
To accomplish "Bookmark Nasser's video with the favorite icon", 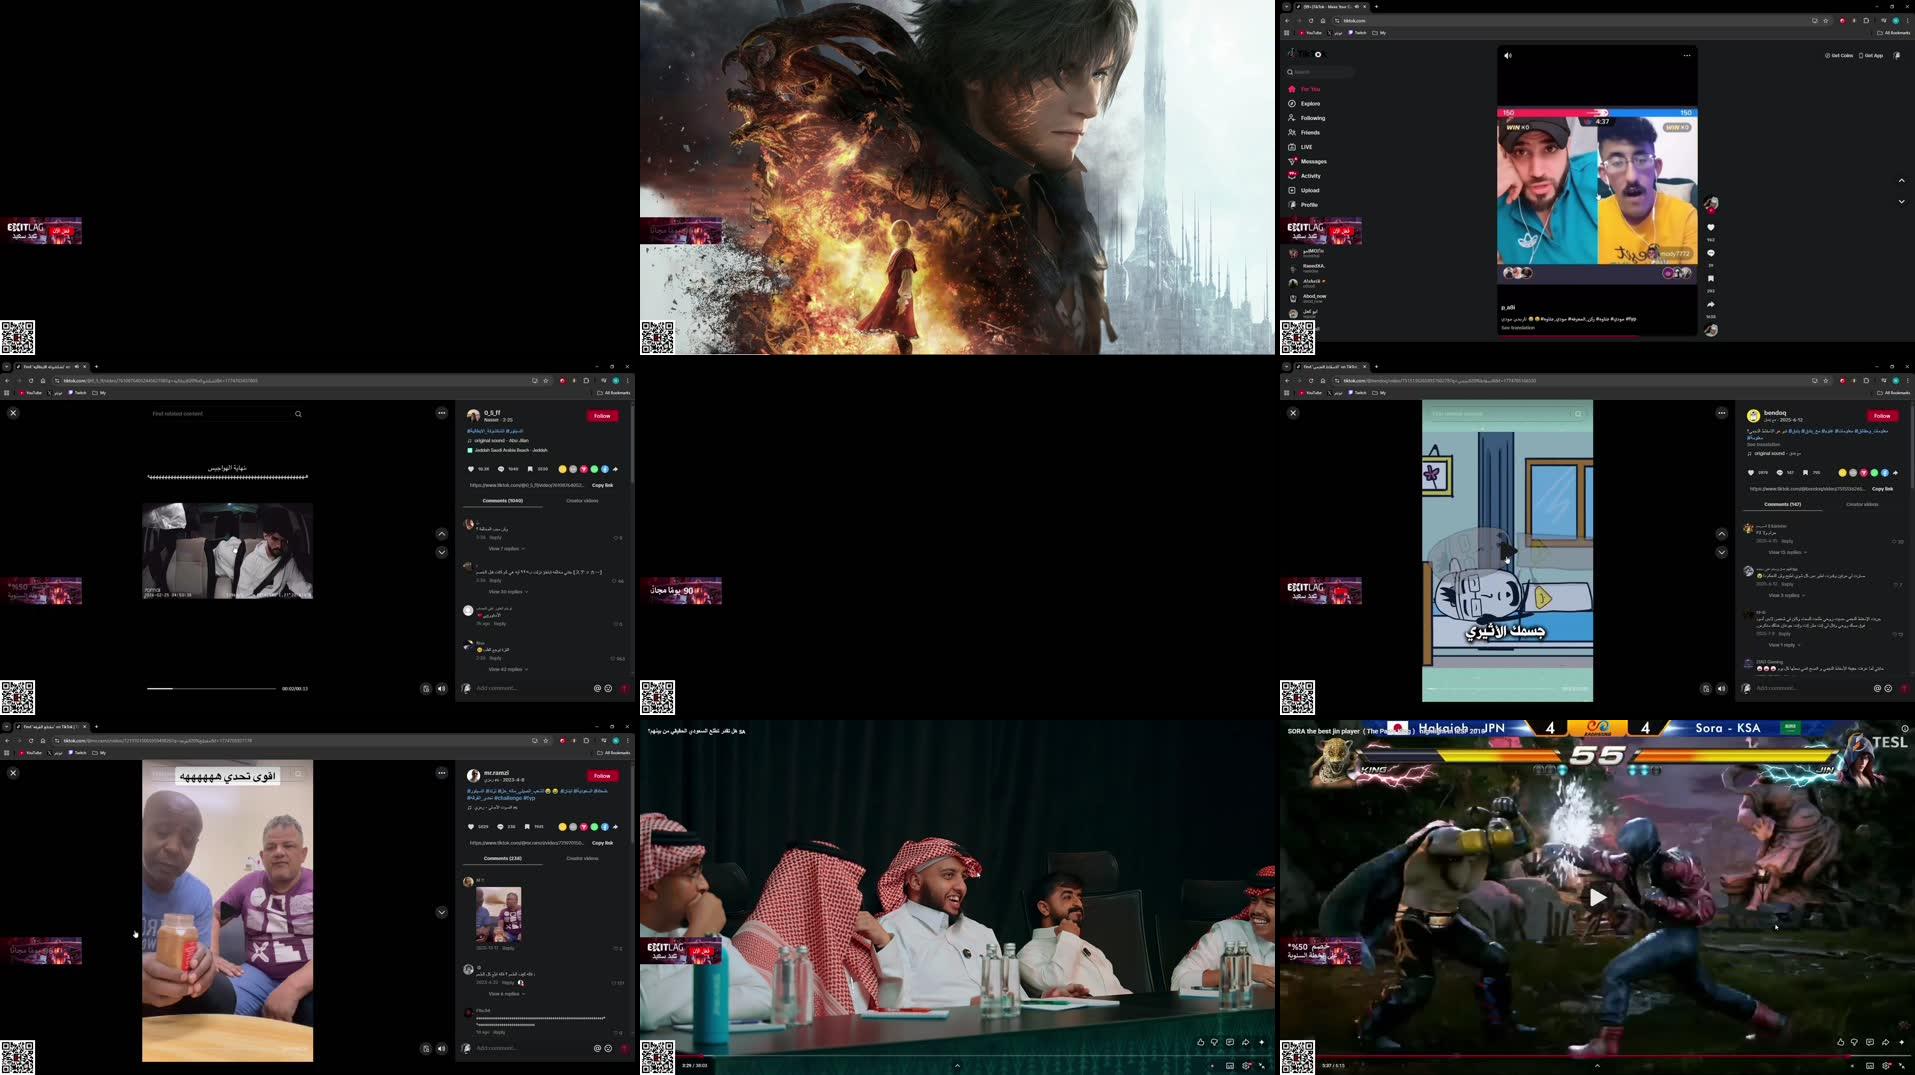I will 530,469.
